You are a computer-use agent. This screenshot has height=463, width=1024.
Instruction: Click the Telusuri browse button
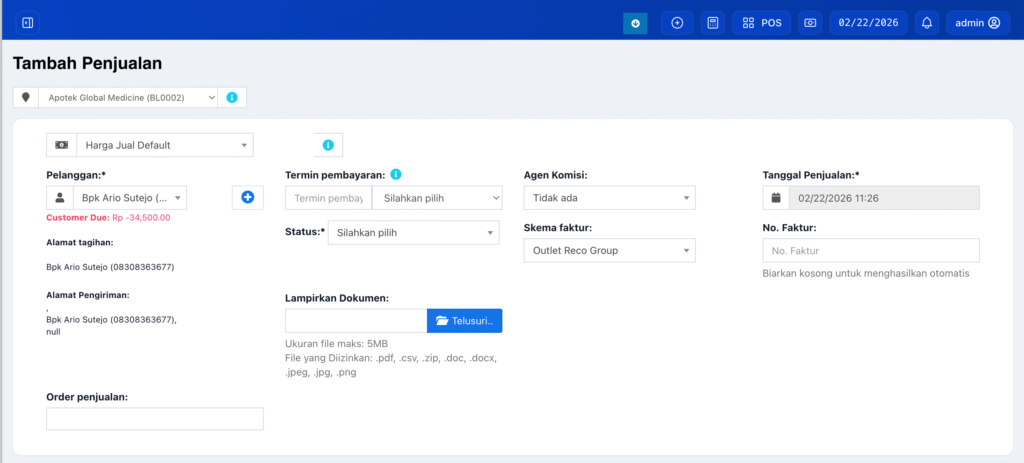[464, 321]
